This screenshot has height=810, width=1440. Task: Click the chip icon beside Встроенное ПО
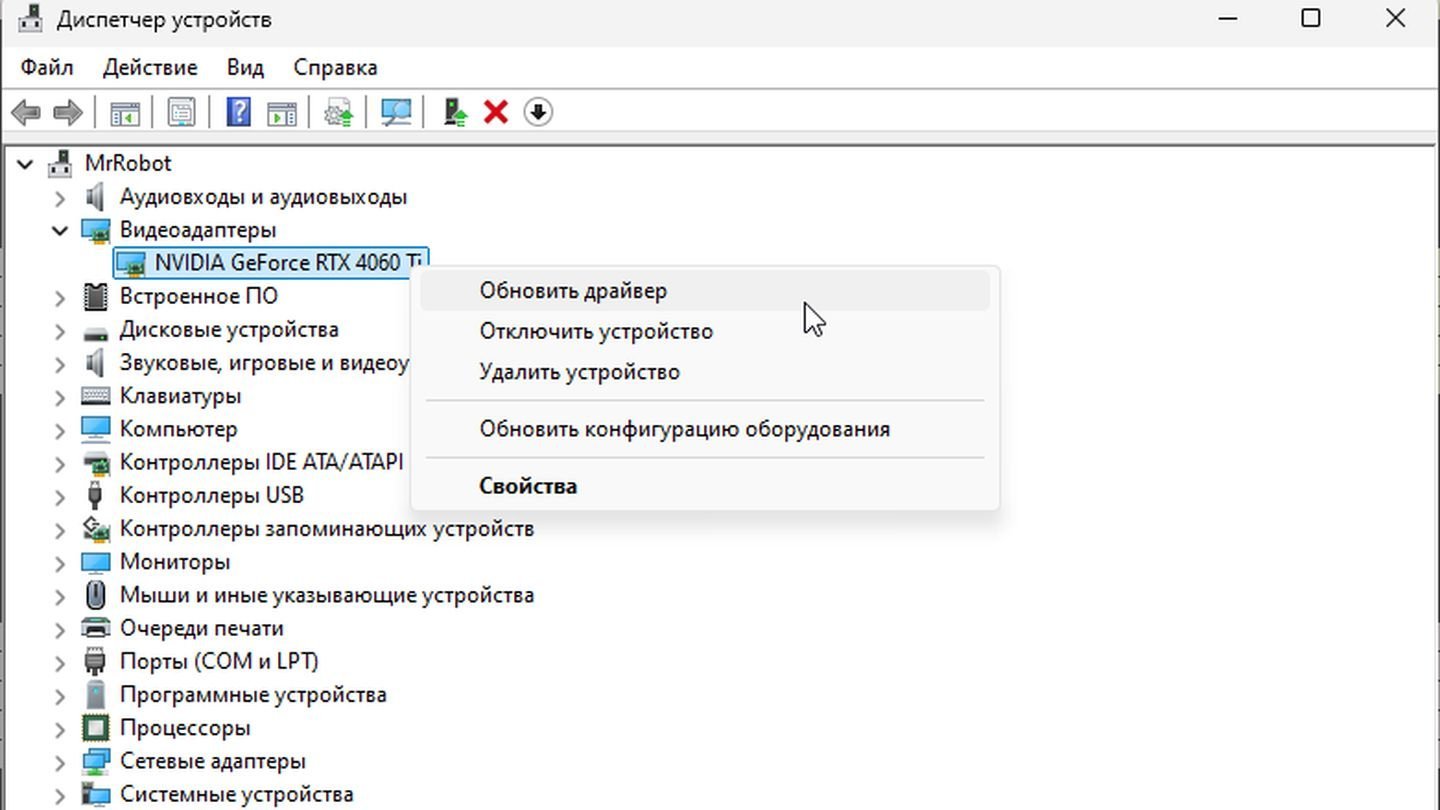(x=95, y=296)
